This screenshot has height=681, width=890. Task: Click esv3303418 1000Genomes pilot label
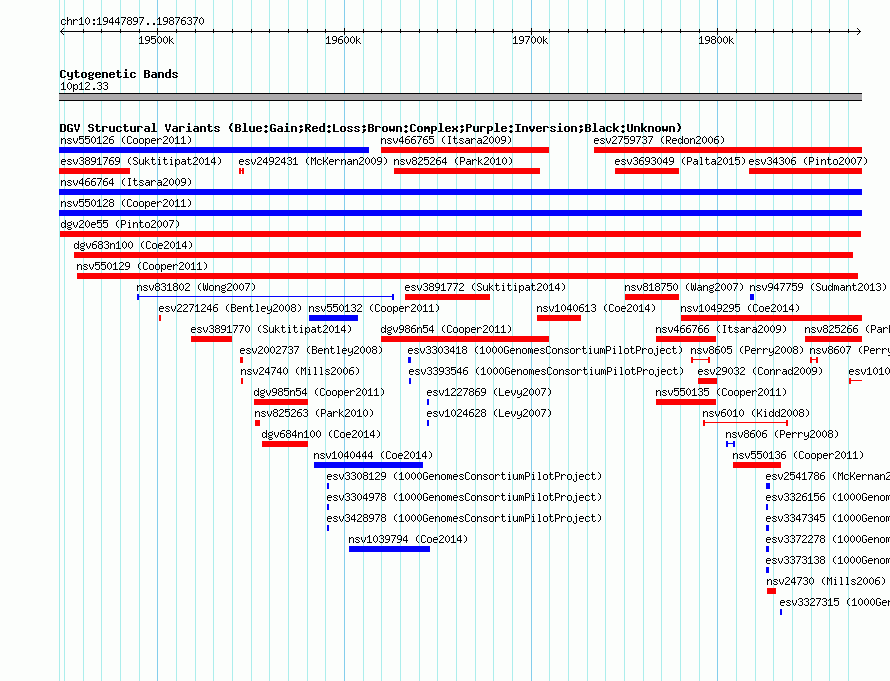click(545, 350)
